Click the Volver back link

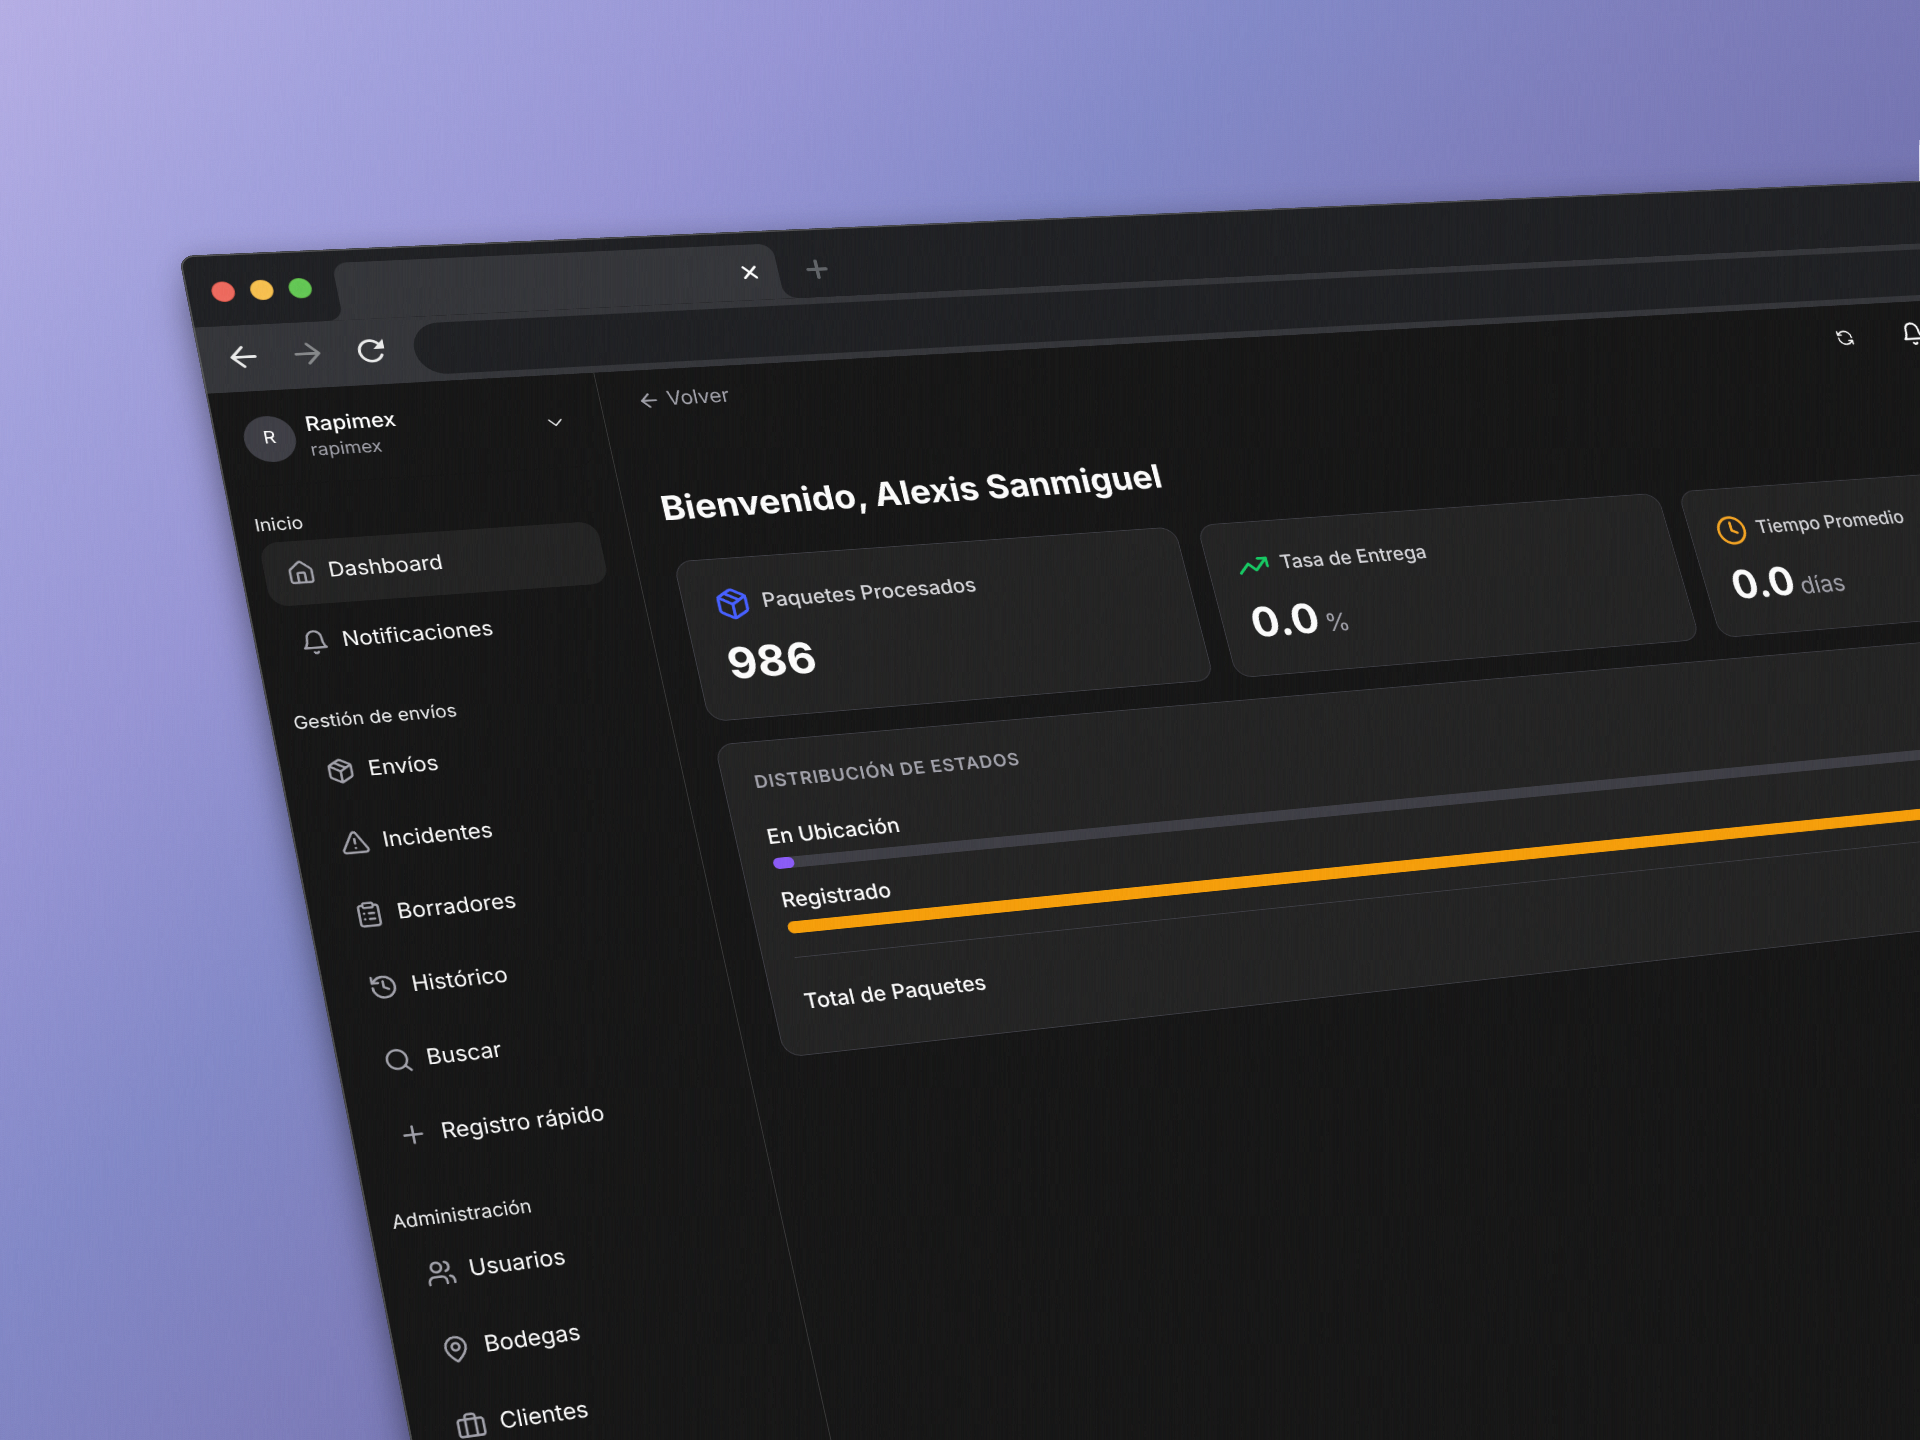click(x=684, y=398)
